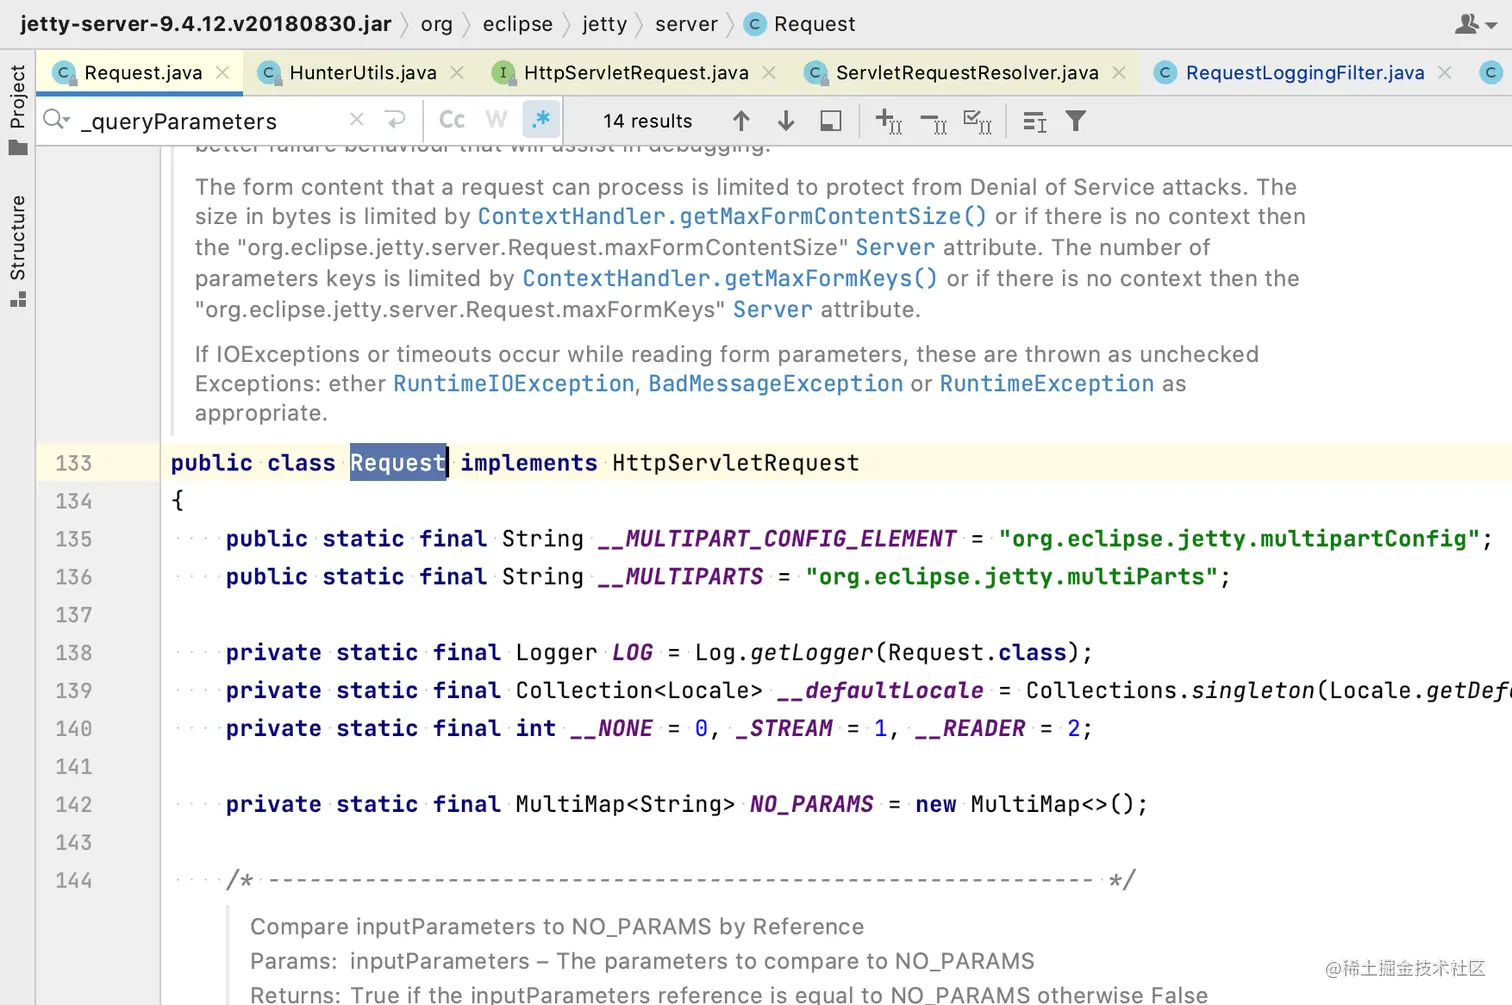Switch to the Request.java tab
Image resolution: width=1512 pixels, height=1005 pixels.
tap(142, 72)
